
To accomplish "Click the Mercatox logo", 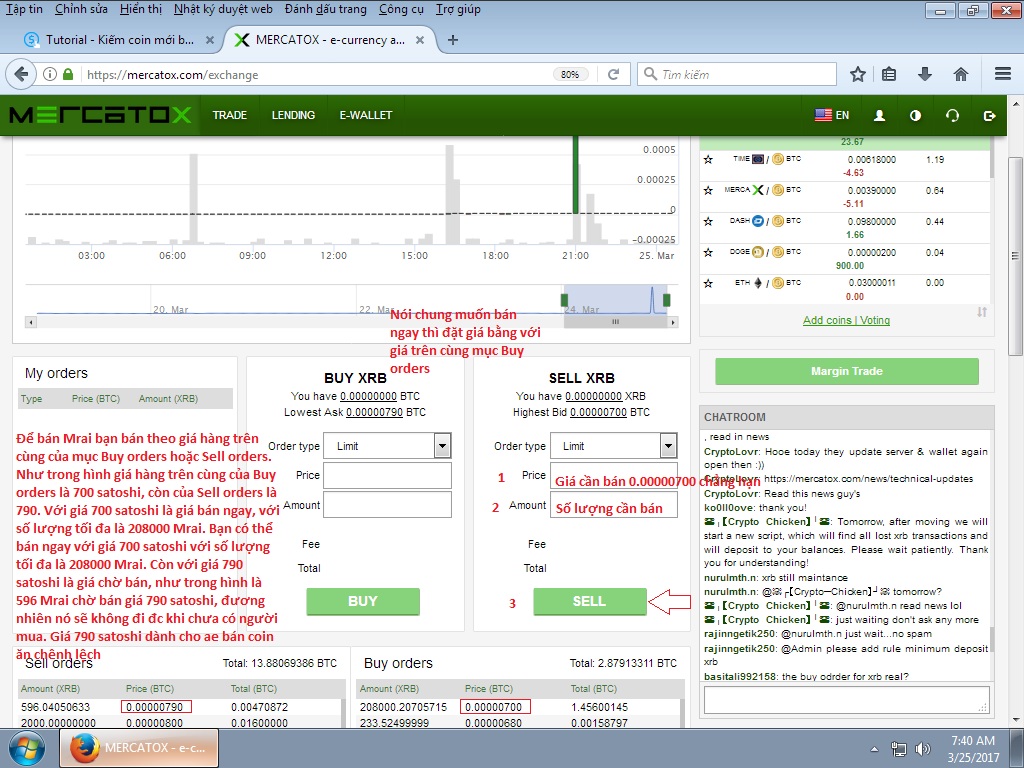I will (x=100, y=115).
